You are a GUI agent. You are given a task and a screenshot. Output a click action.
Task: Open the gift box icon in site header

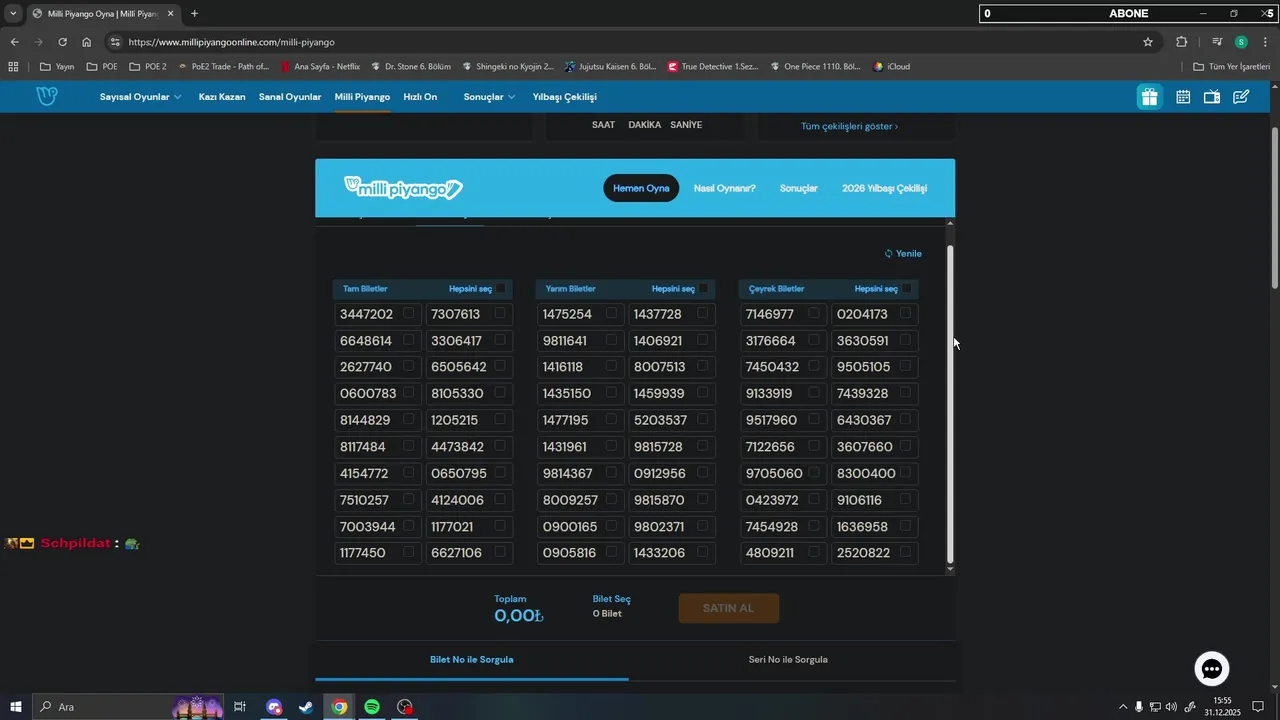click(1149, 97)
